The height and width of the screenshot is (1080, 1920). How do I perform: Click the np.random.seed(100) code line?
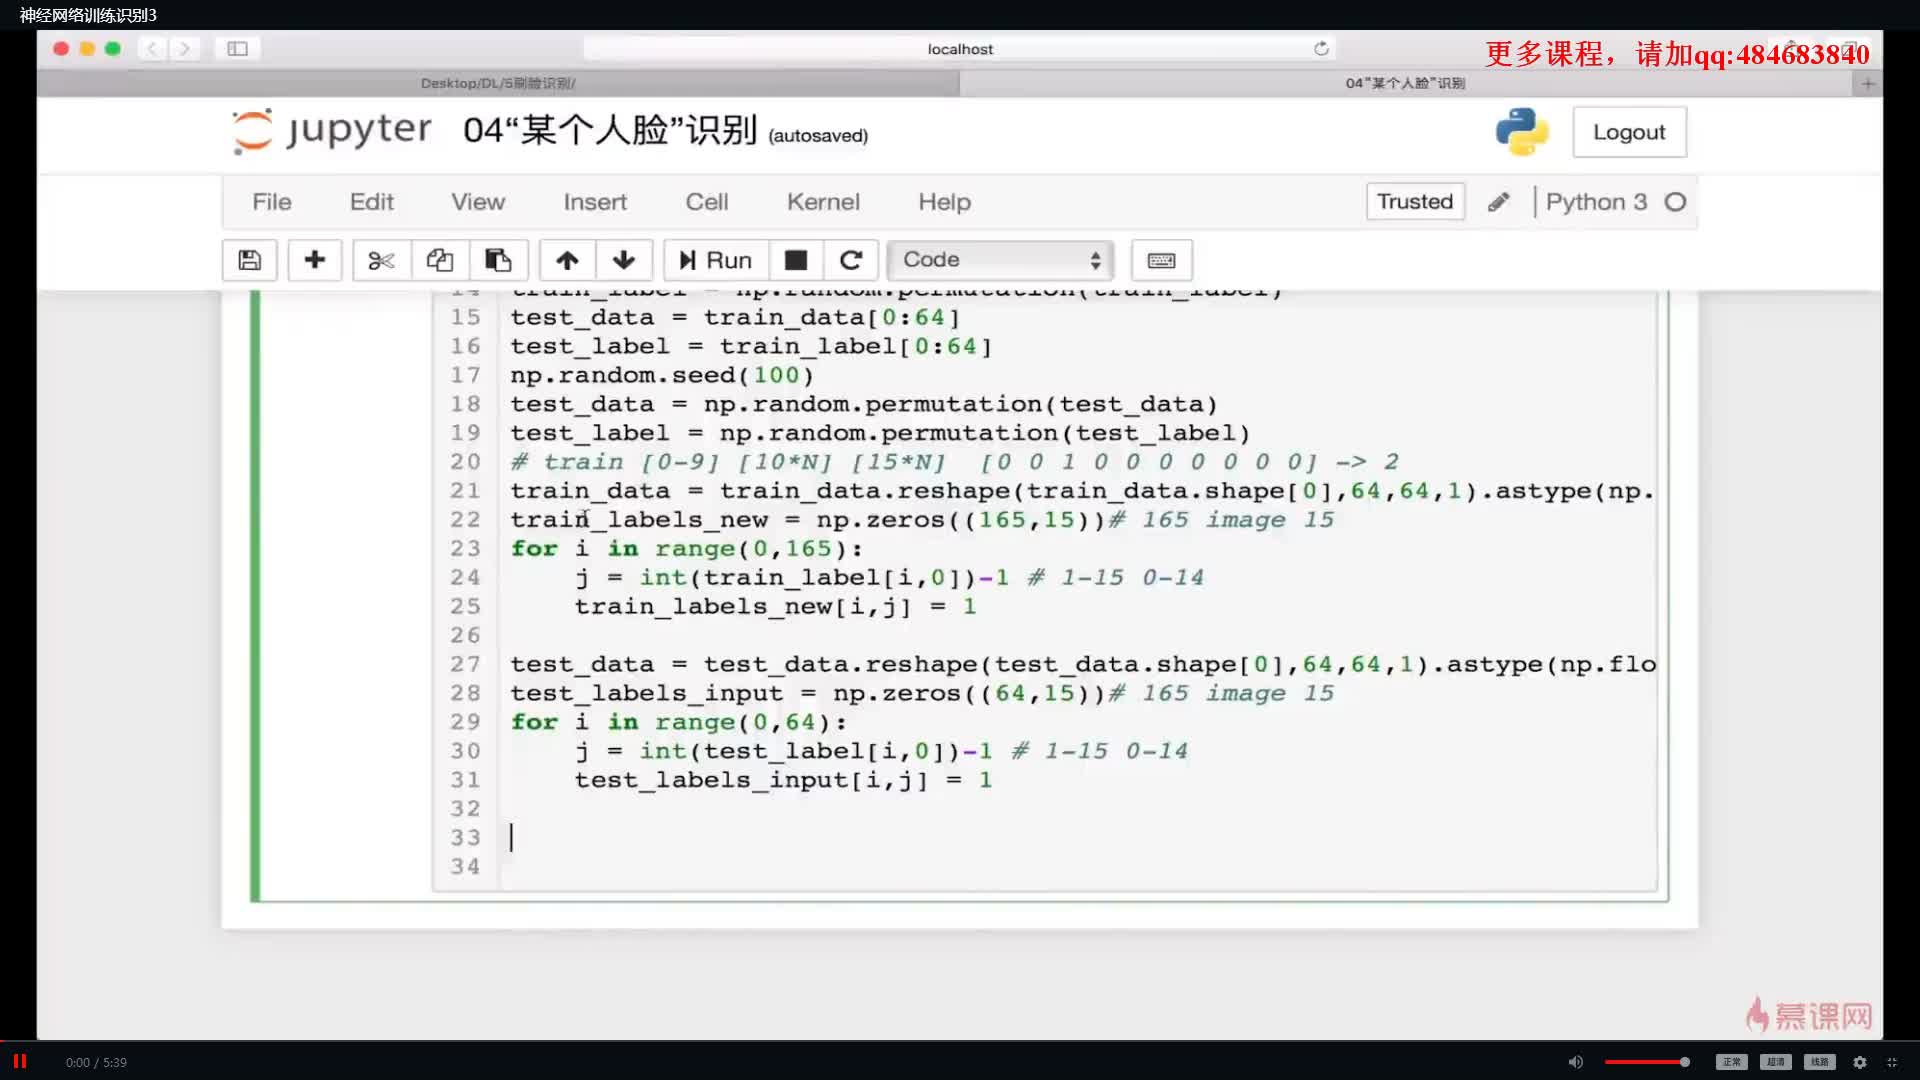click(662, 375)
